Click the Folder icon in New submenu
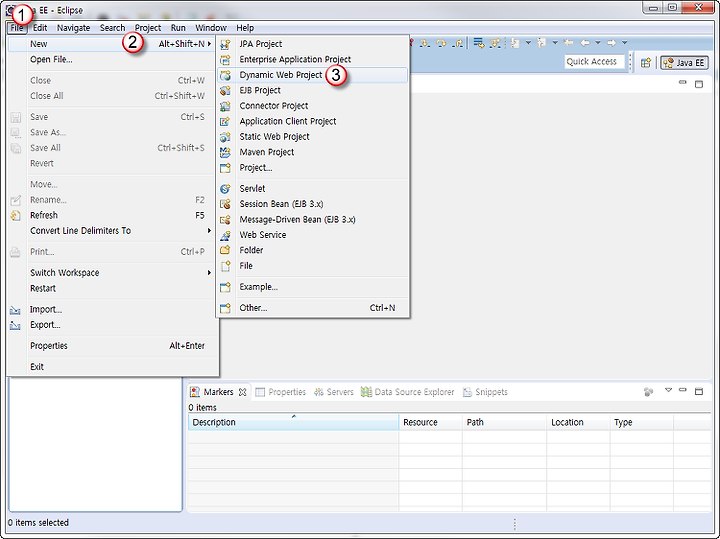 (x=225, y=250)
